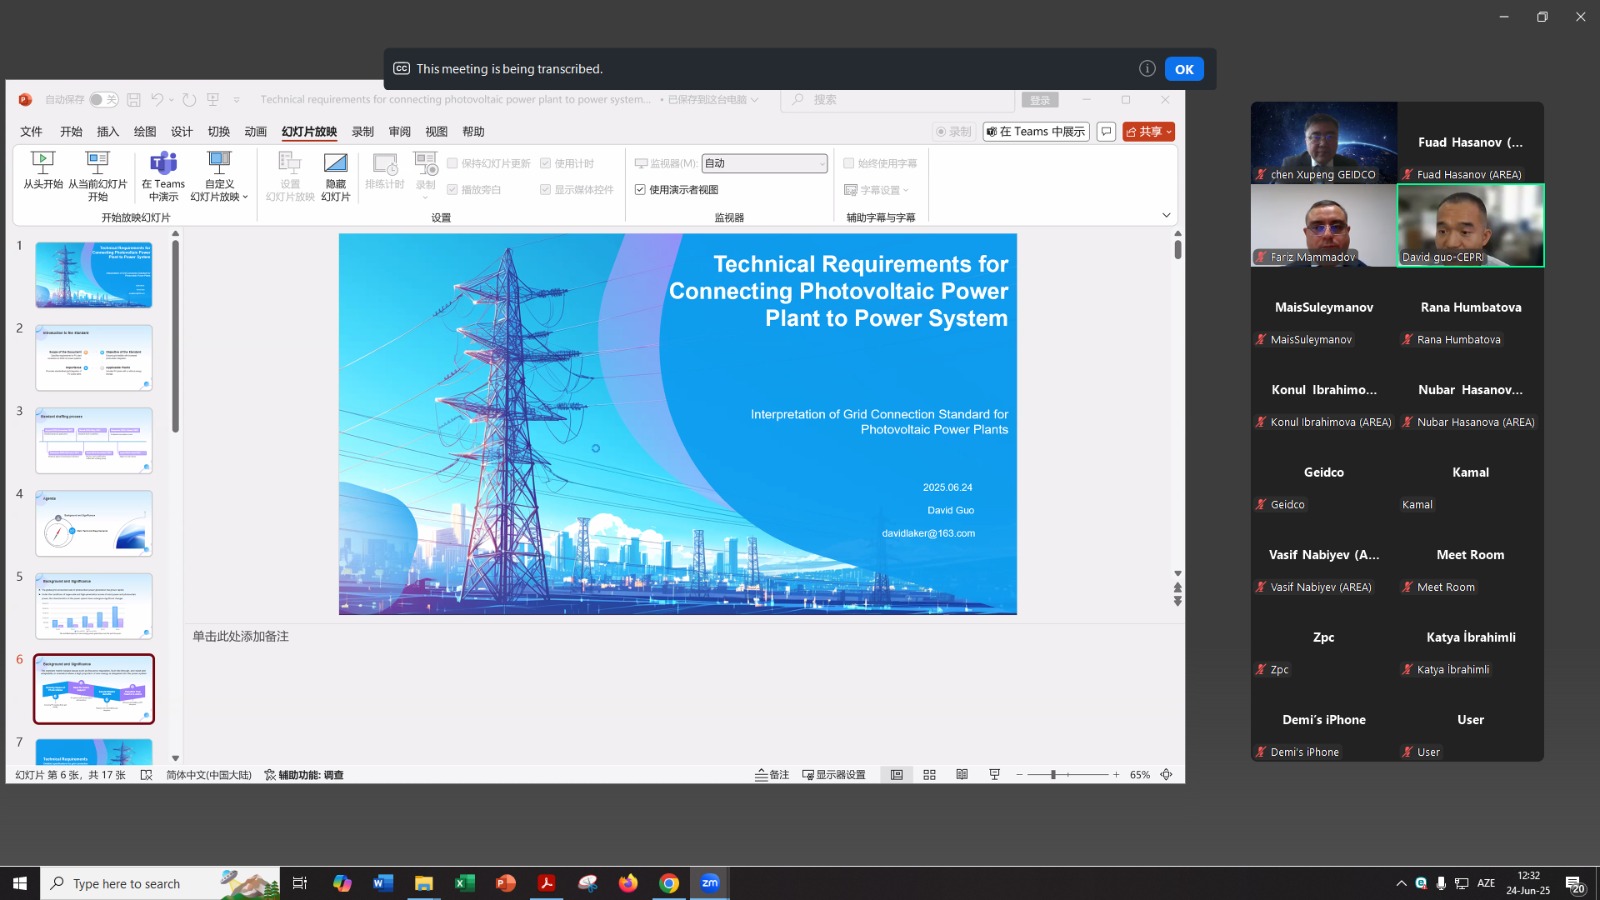The image size is (1600, 900).
Task: Click OK on the transcription notice
Action: [1184, 69]
